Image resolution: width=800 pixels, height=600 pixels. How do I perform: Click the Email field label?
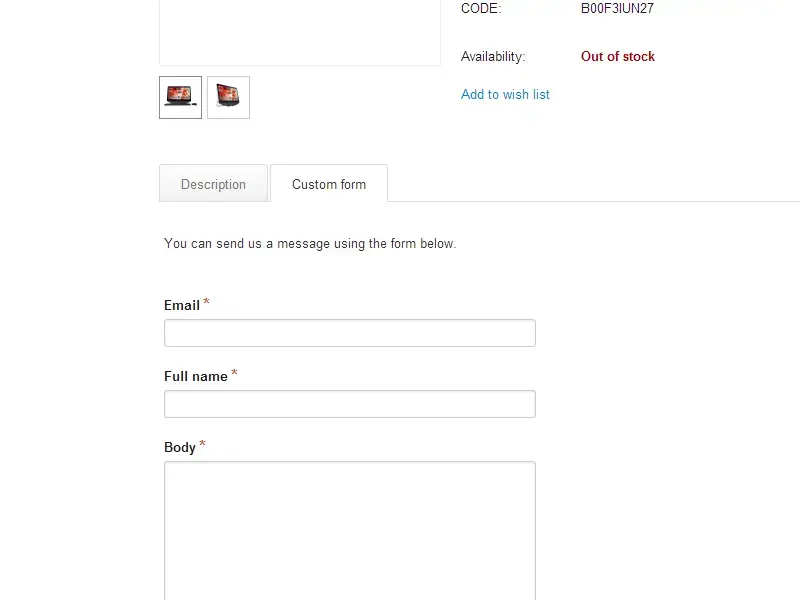click(182, 305)
